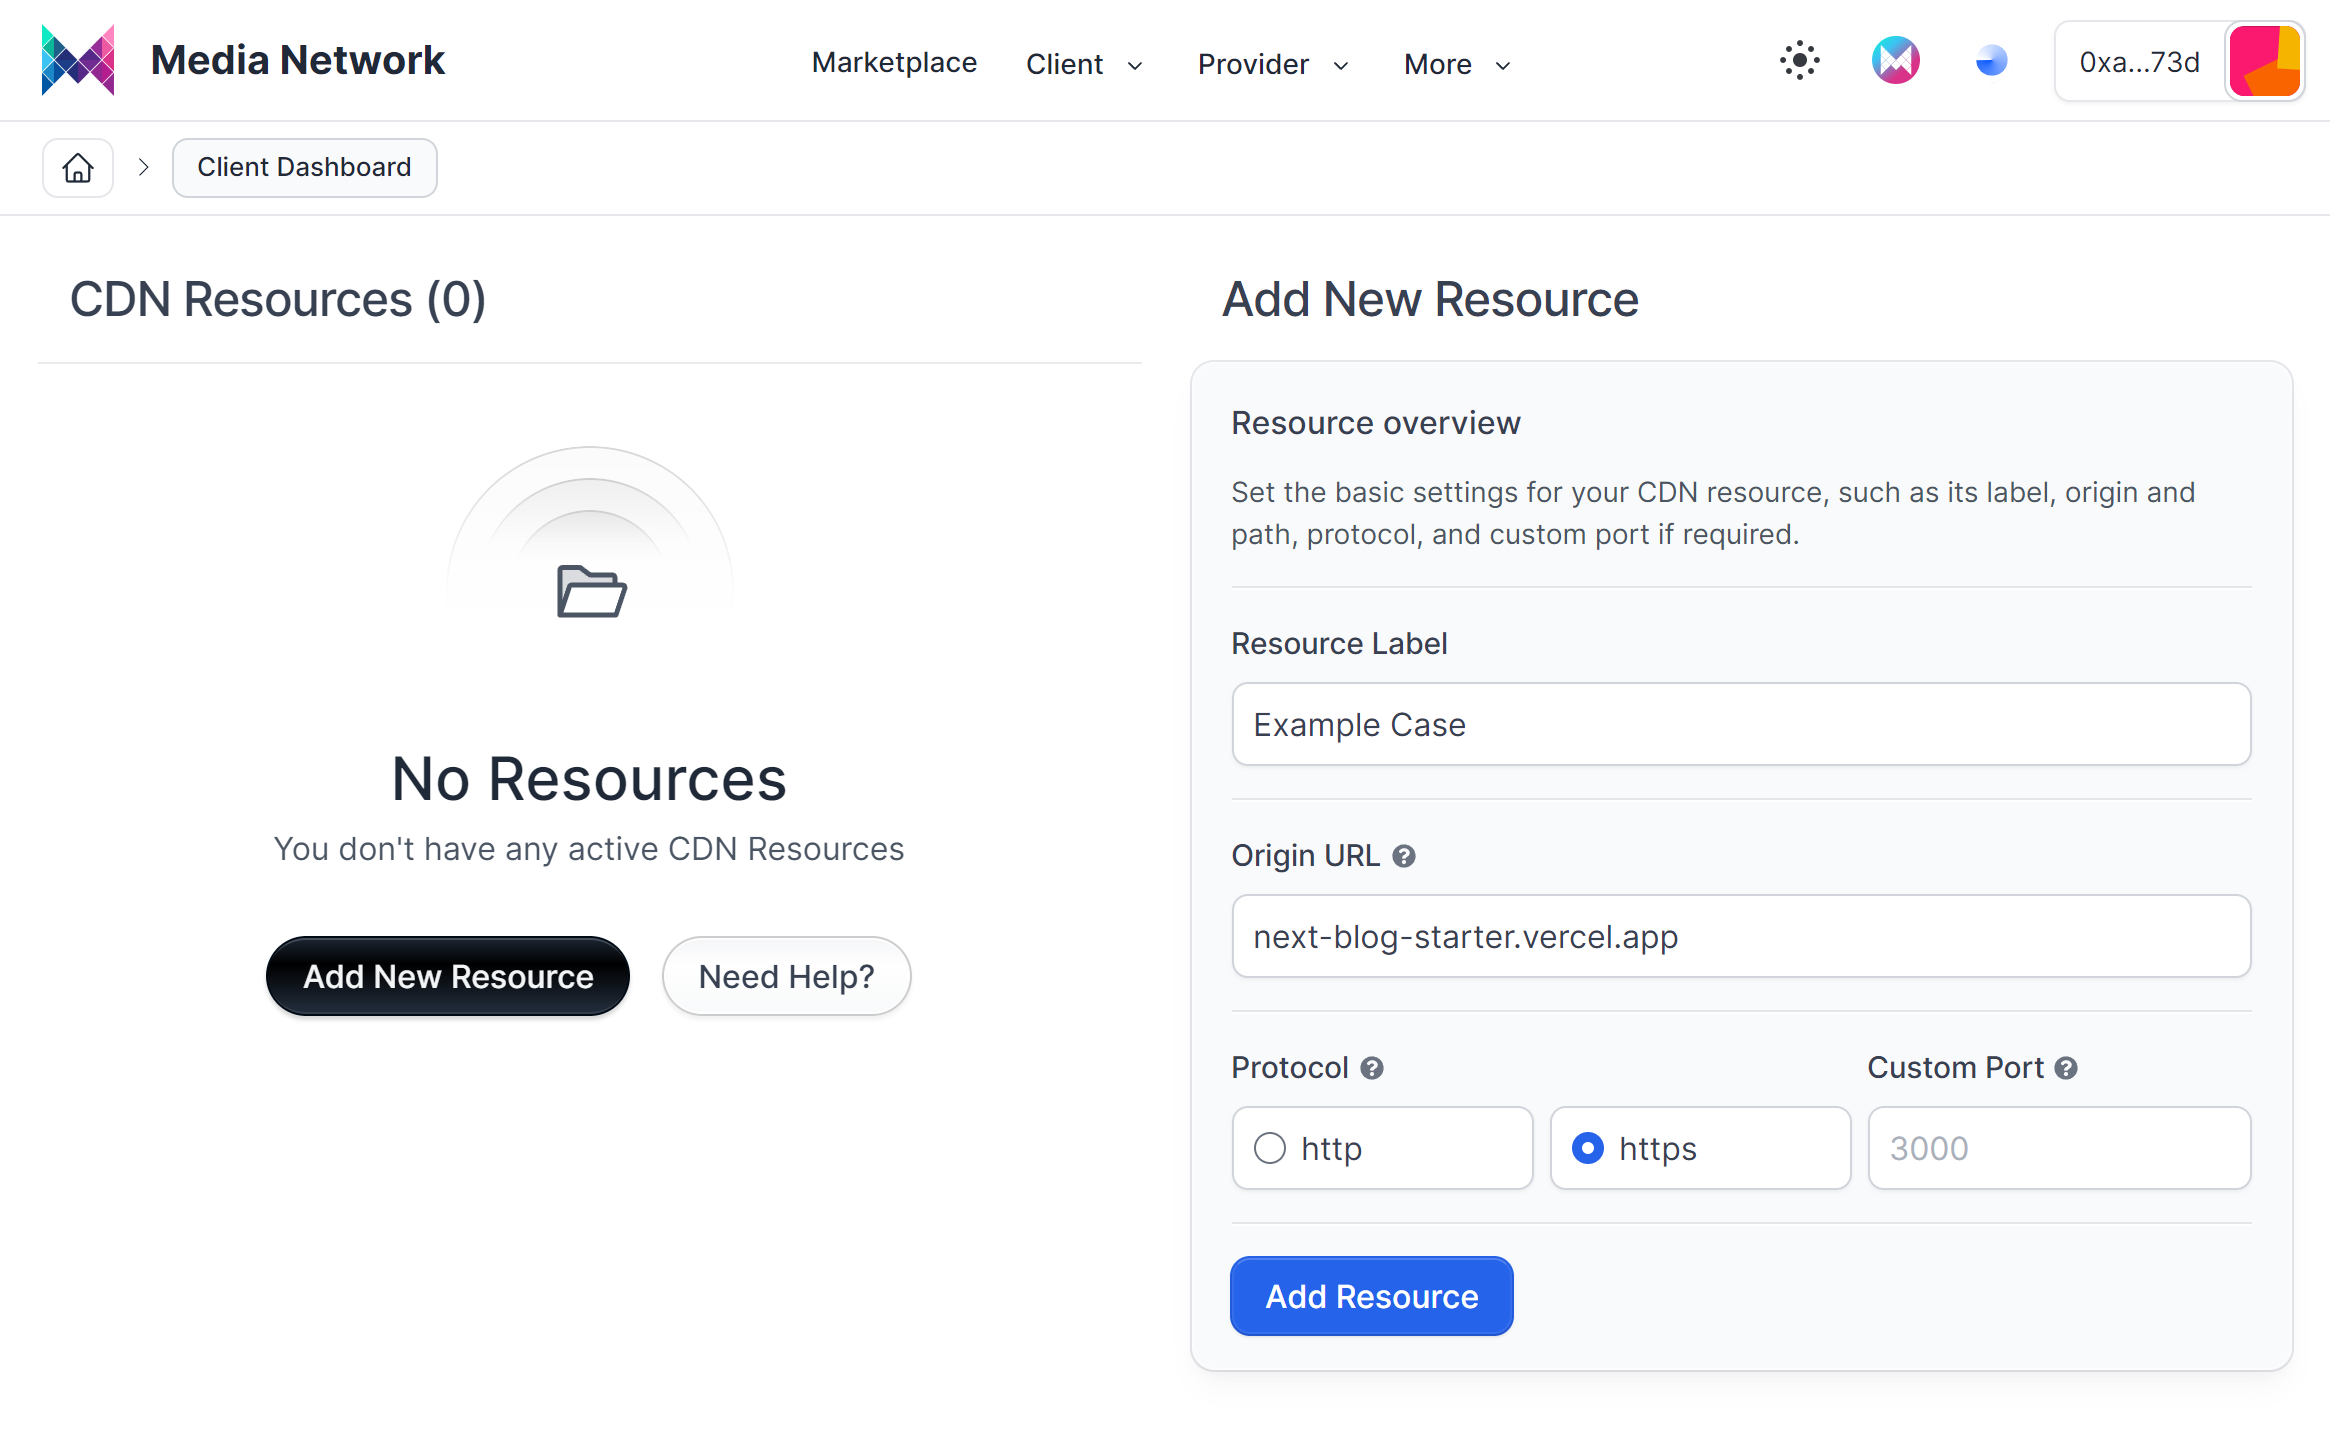
Task: Click the Need Help button
Action: click(x=787, y=977)
